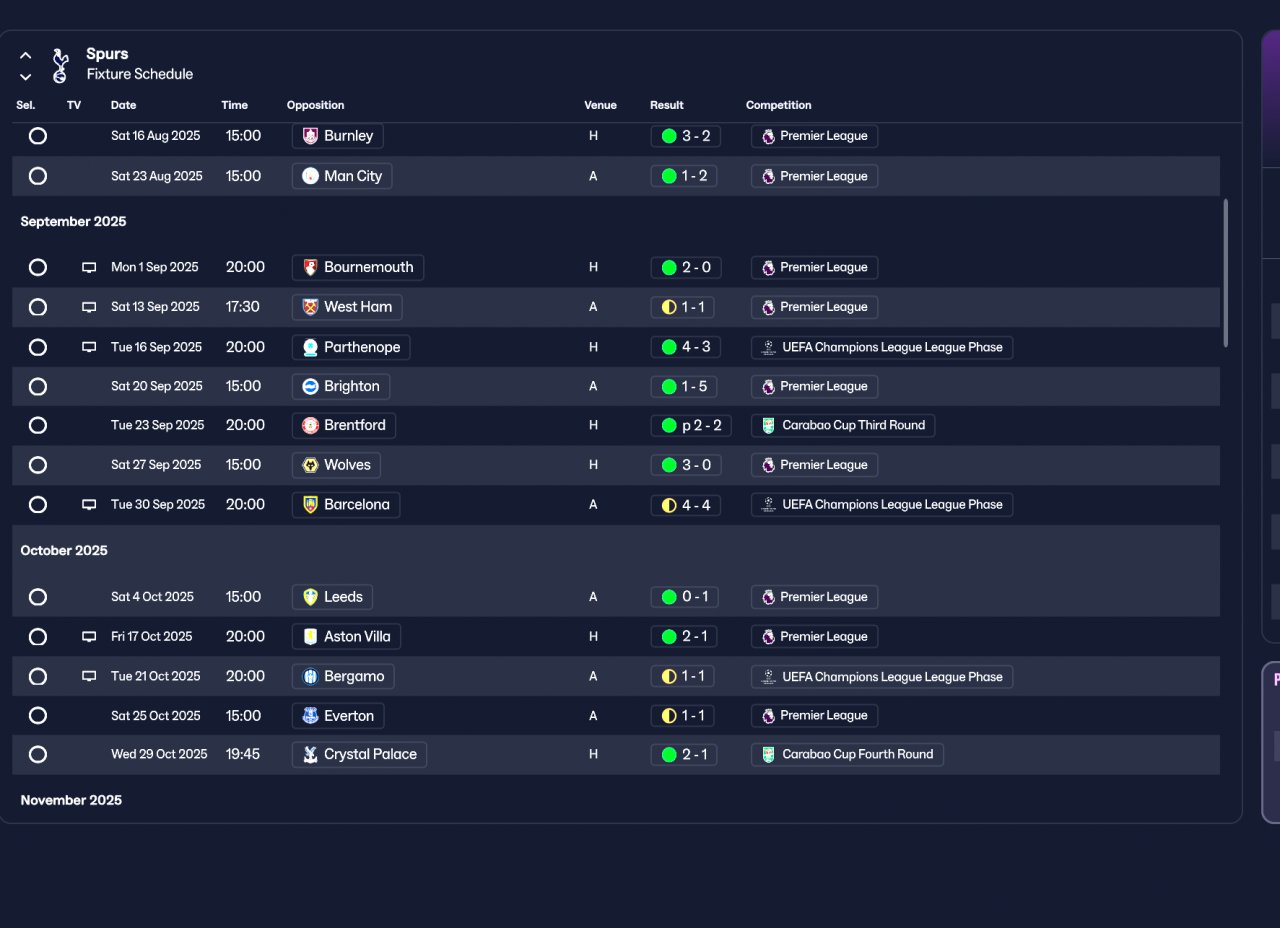Click the green win indicator in the Wolves row
1280x928 pixels.
click(x=669, y=465)
